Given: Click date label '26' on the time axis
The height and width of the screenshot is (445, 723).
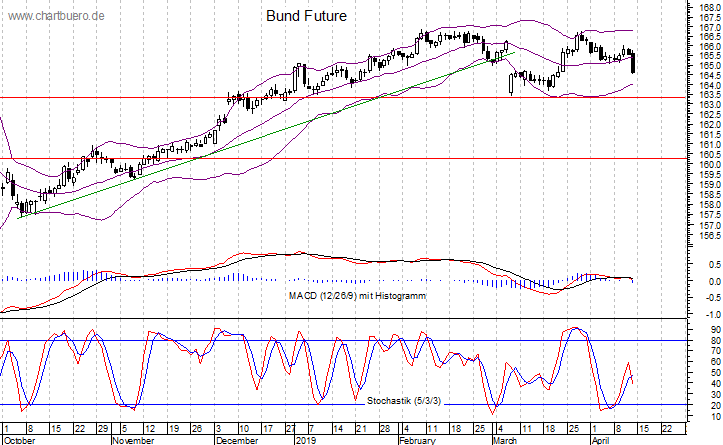Looking at the screenshot, I should pyautogui.click(x=197, y=429).
